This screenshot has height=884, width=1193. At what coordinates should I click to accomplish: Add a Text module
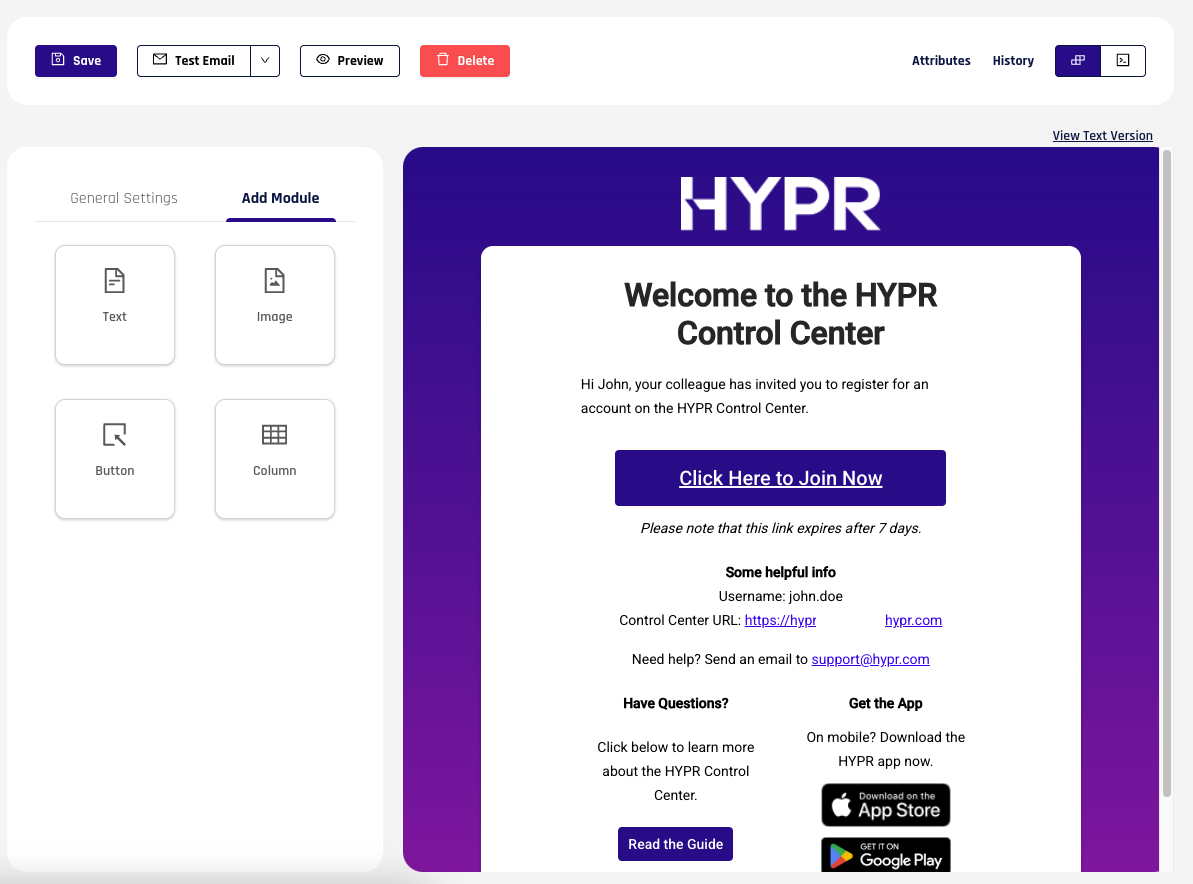click(x=115, y=304)
